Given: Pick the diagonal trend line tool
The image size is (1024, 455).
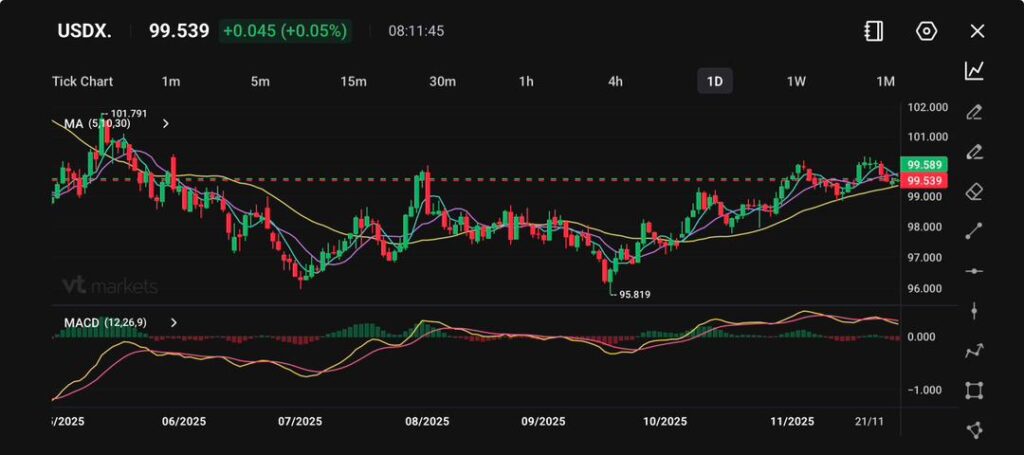Looking at the screenshot, I should tap(974, 231).
